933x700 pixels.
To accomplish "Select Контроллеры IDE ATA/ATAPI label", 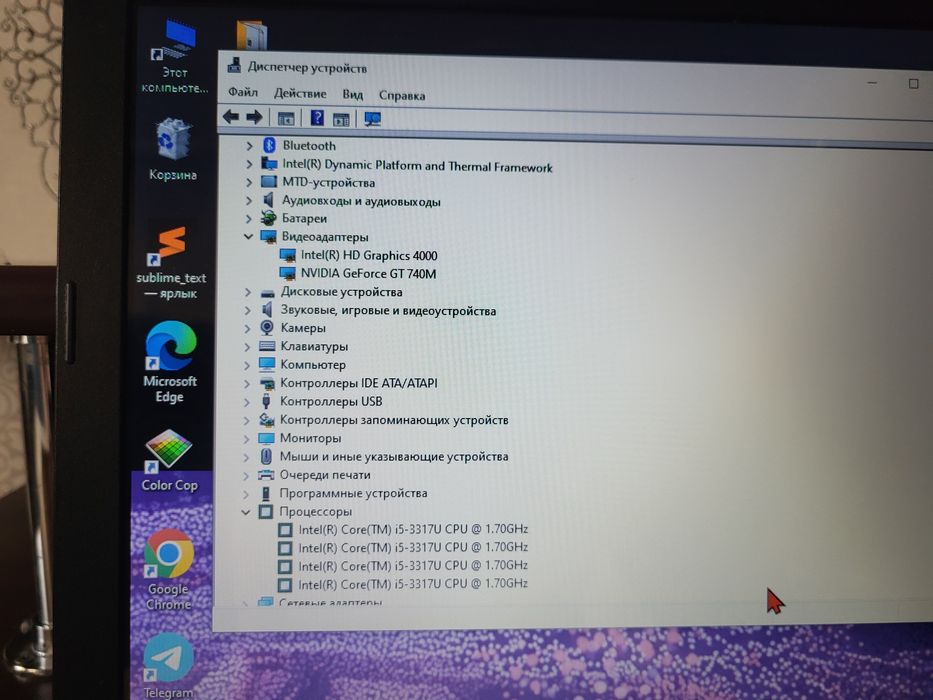I will [359, 383].
